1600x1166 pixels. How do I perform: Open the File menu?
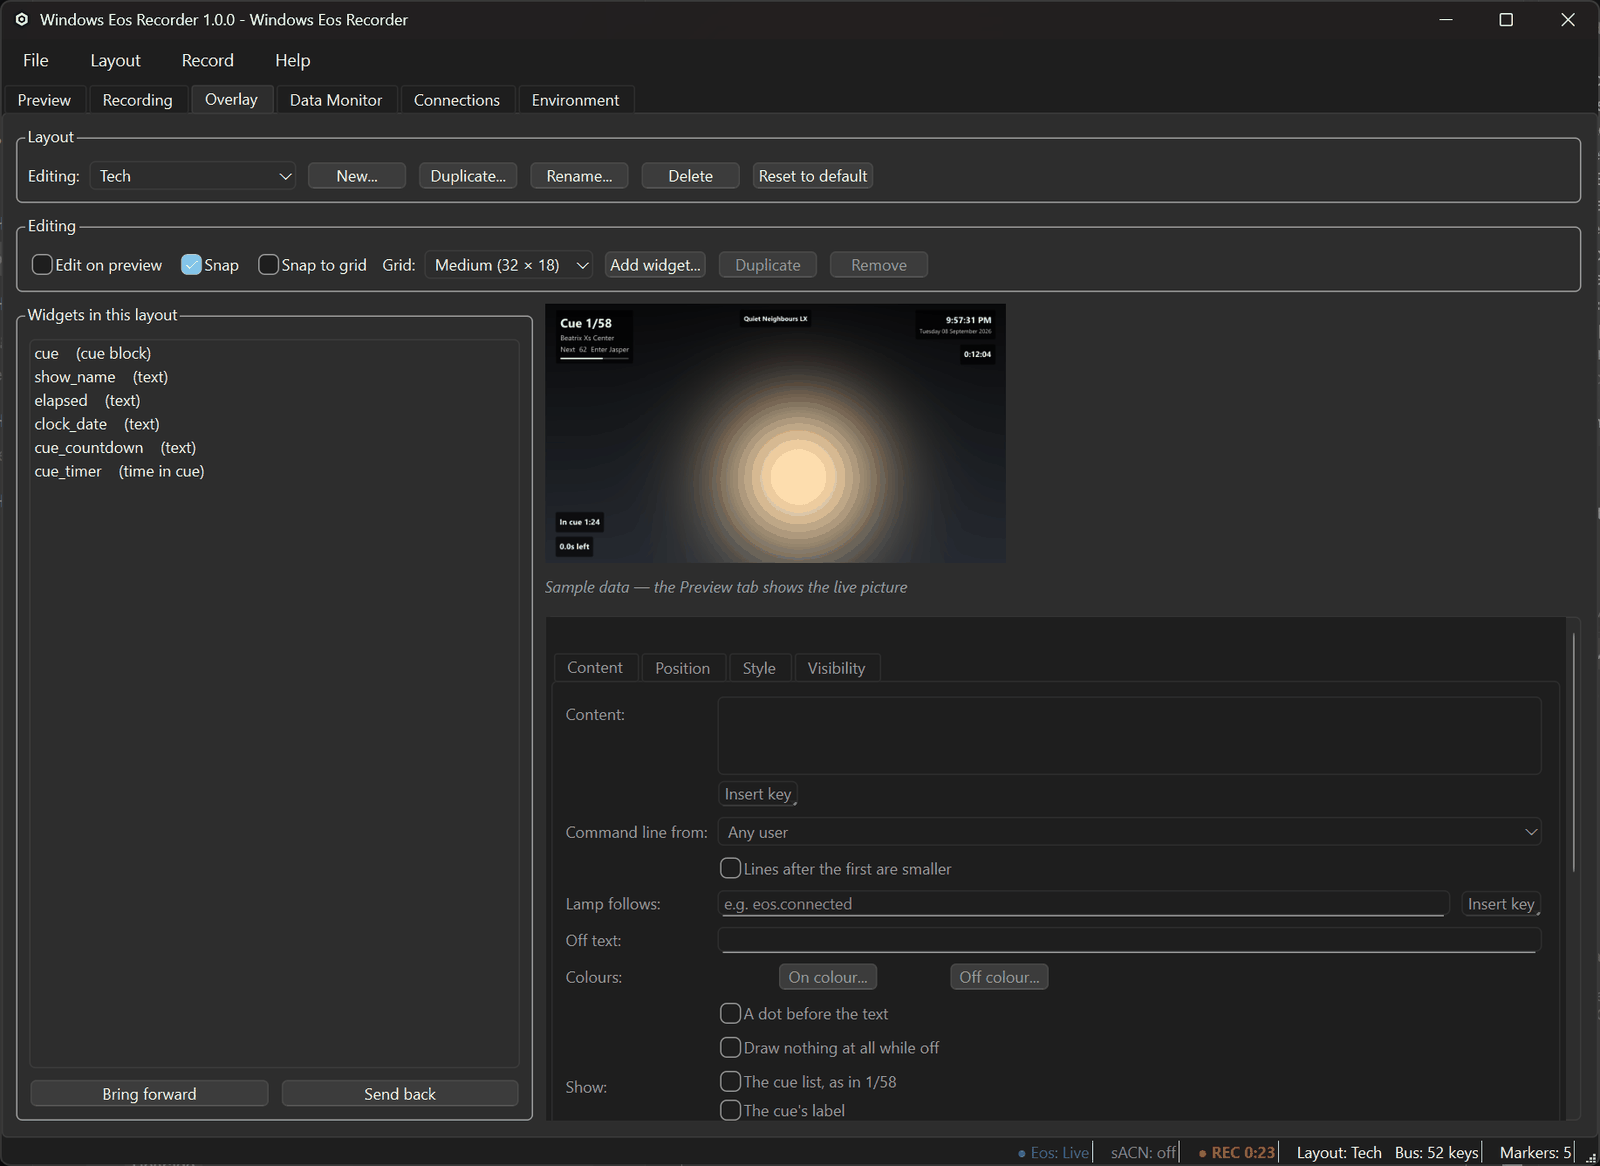36,60
